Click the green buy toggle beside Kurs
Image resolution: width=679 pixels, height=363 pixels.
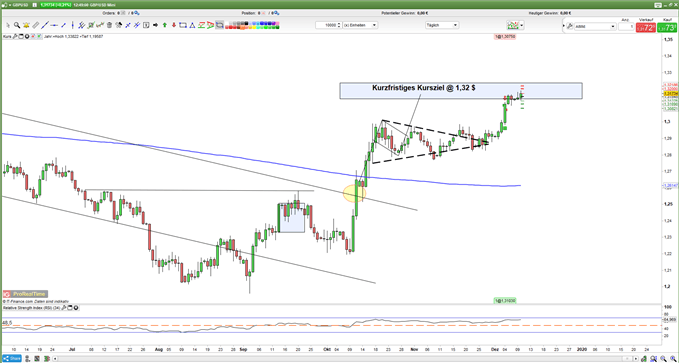[39, 36]
